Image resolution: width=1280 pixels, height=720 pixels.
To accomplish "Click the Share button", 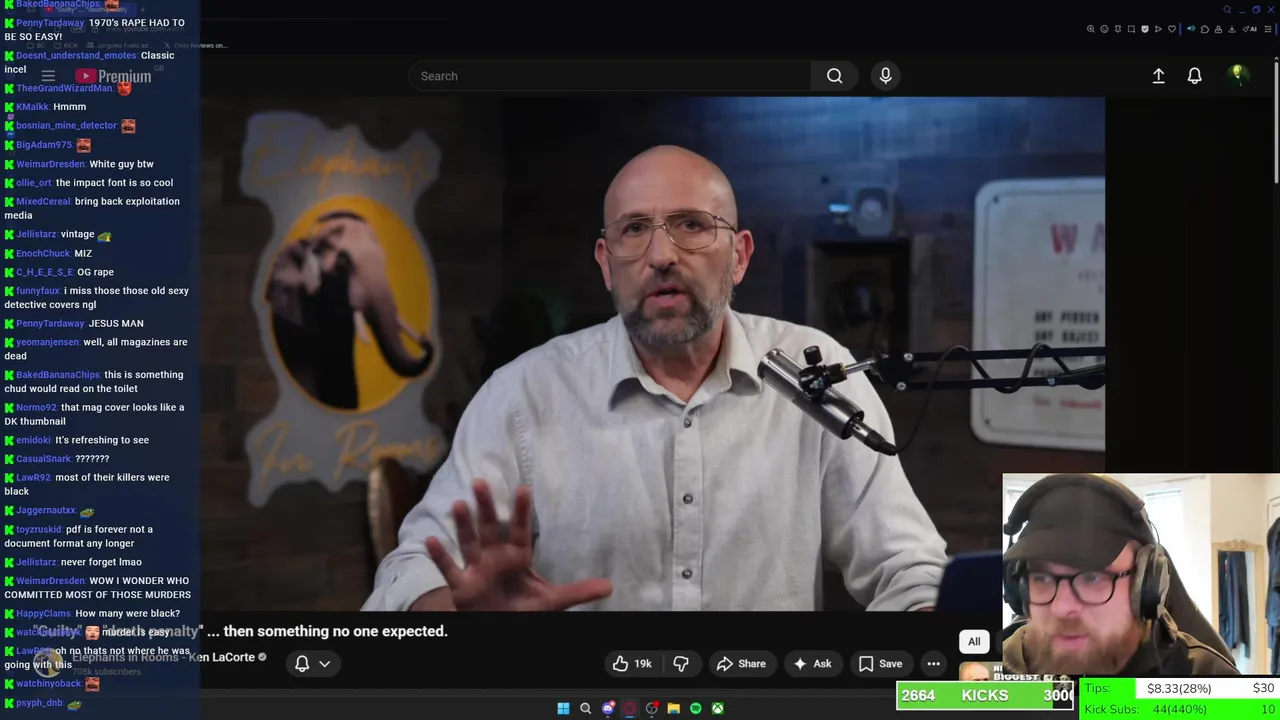I will 741,663.
